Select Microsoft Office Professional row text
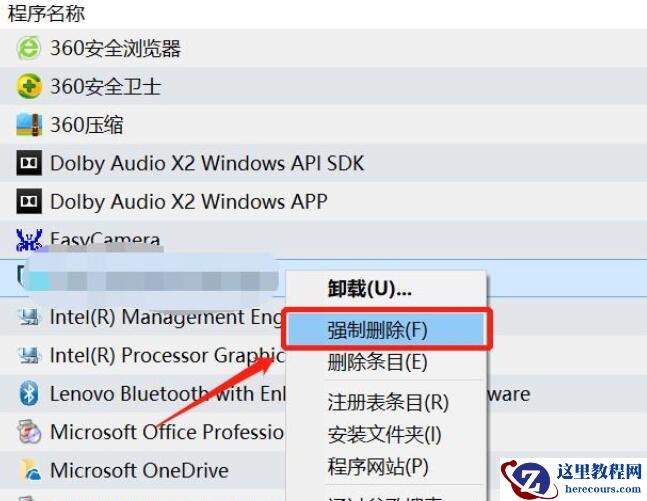647x501 pixels. [168, 432]
